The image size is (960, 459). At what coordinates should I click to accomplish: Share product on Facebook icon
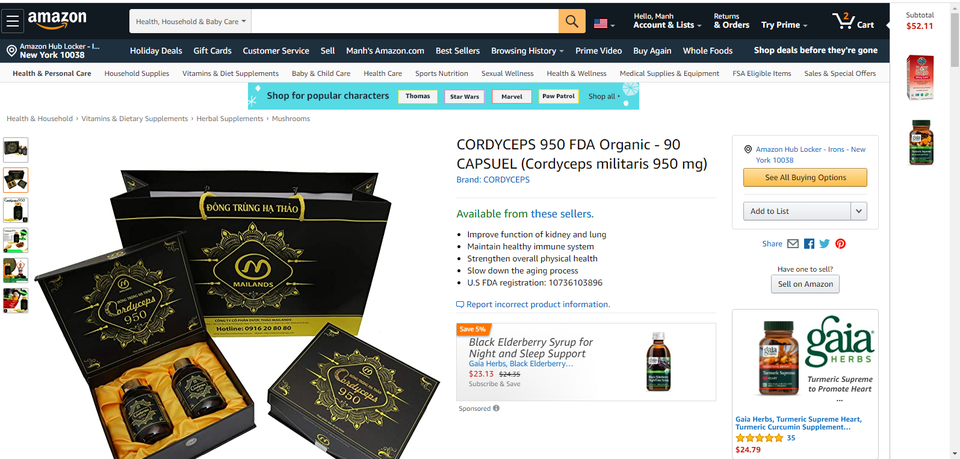coord(809,244)
